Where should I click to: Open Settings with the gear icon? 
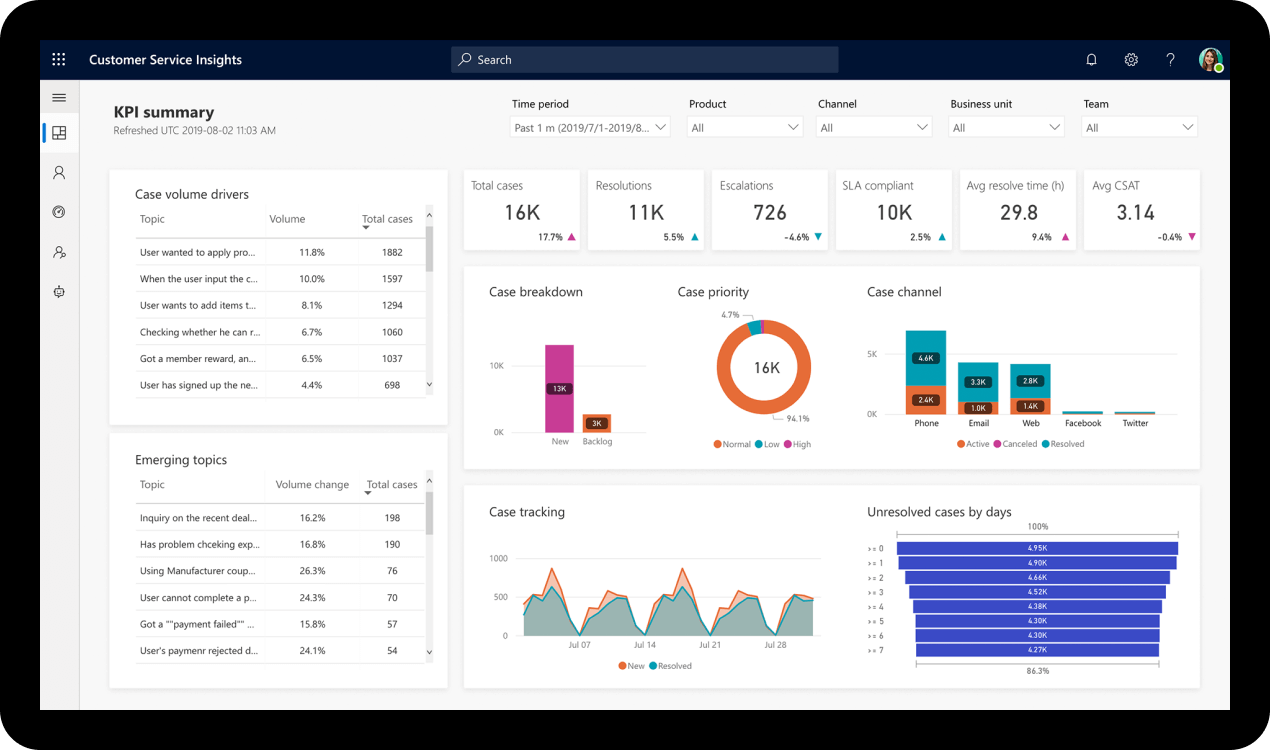[x=1131, y=59]
